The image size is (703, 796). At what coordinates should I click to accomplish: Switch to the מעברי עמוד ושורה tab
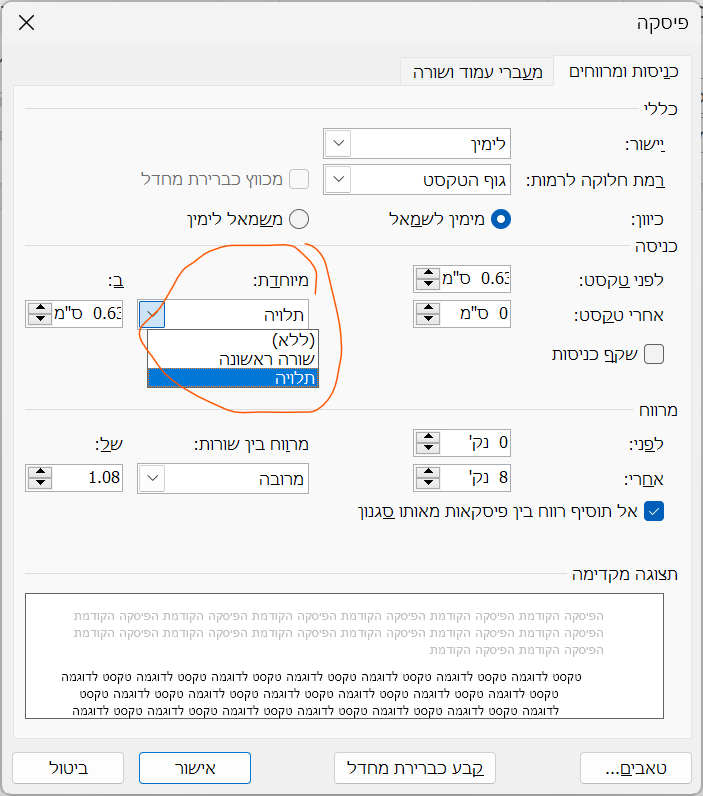coord(475,72)
